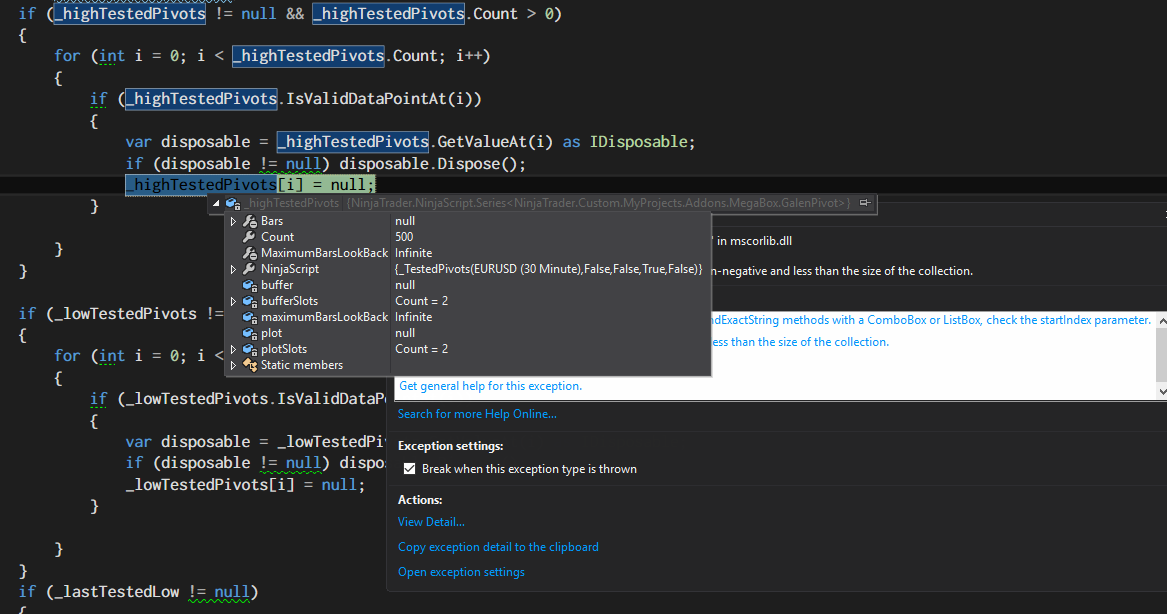Select the Bars value null
1167x614 pixels.
pyautogui.click(x=405, y=221)
